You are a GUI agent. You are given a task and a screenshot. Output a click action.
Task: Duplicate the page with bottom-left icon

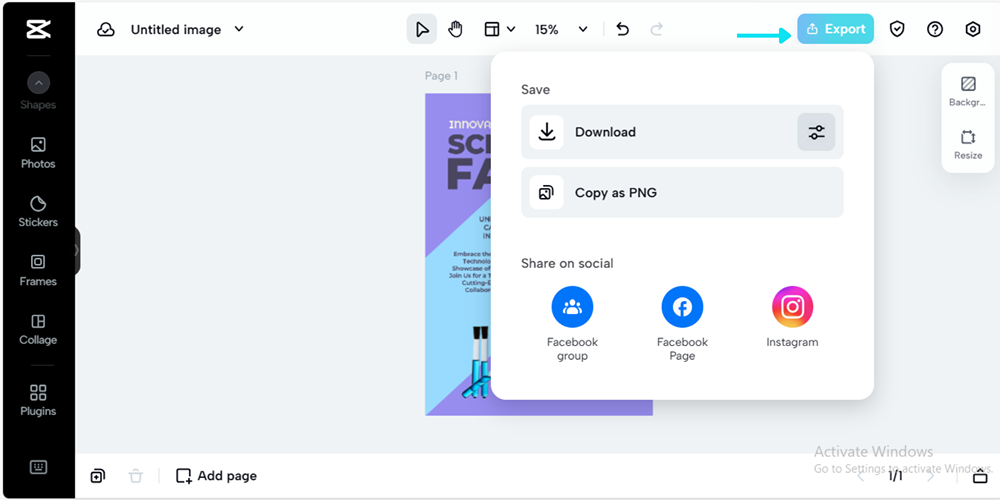pyautogui.click(x=98, y=476)
